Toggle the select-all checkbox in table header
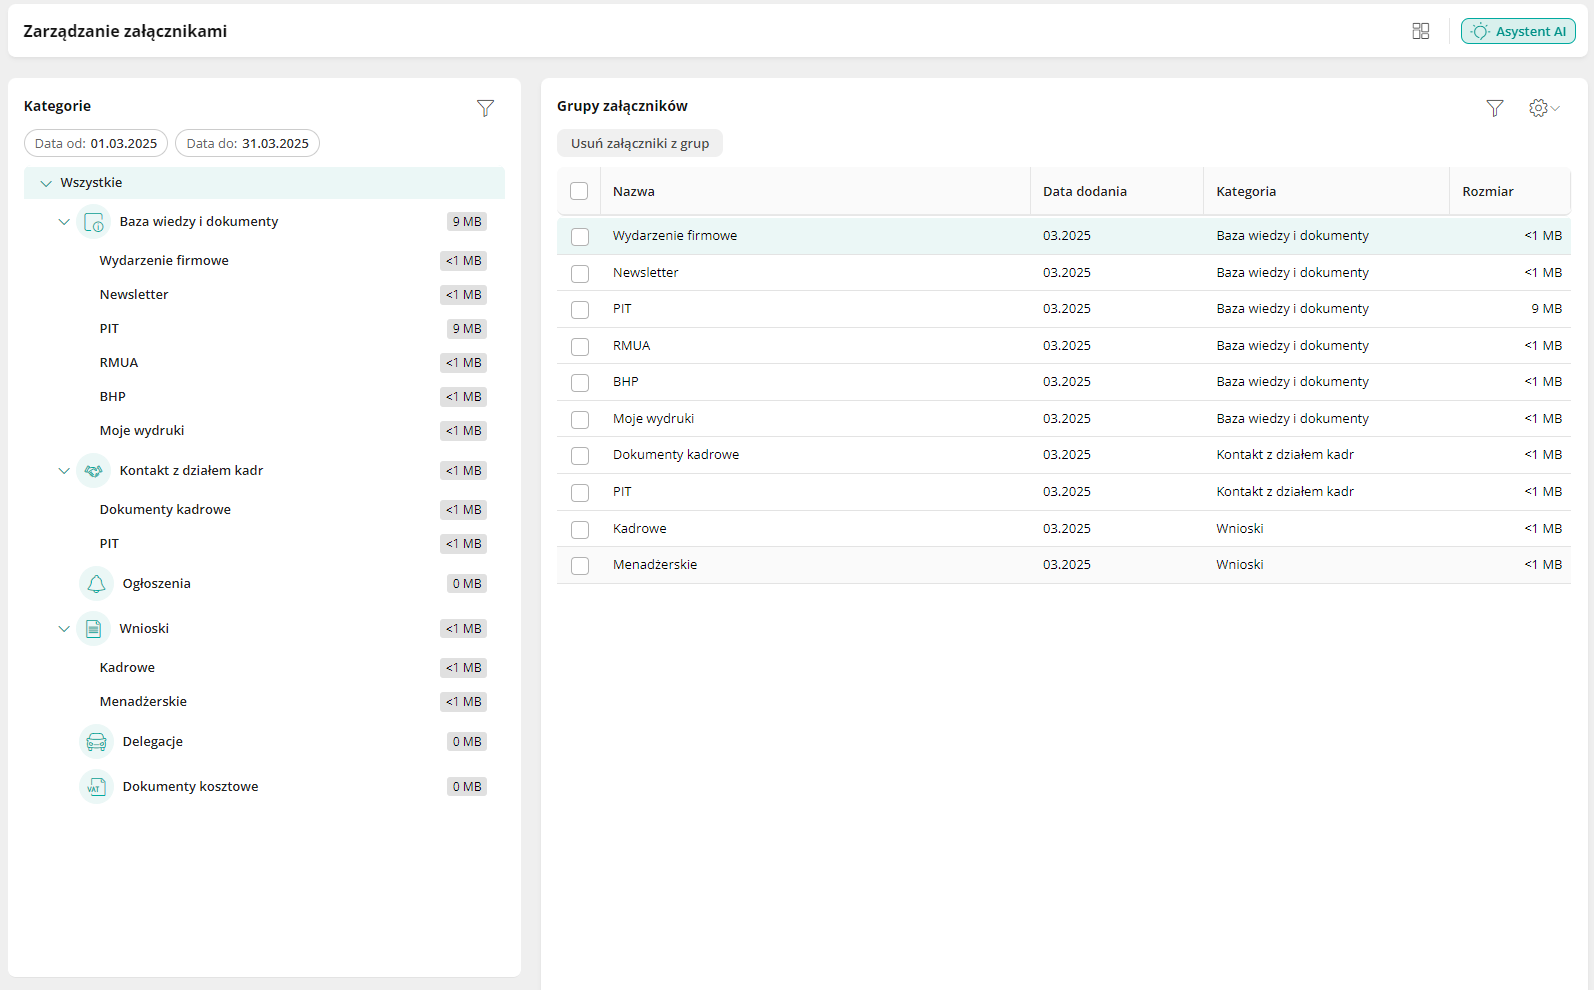This screenshot has height=990, width=1594. pos(579,191)
